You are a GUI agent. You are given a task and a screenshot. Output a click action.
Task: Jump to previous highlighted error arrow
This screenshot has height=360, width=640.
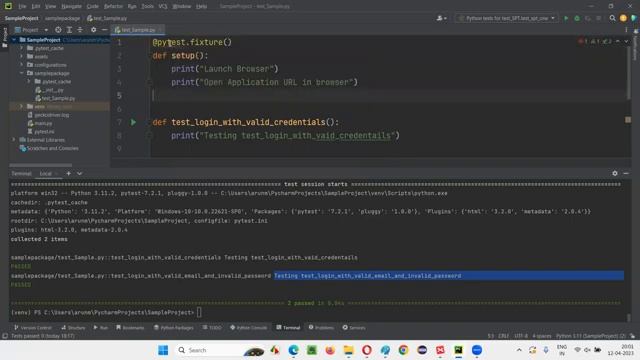click(618, 41)
